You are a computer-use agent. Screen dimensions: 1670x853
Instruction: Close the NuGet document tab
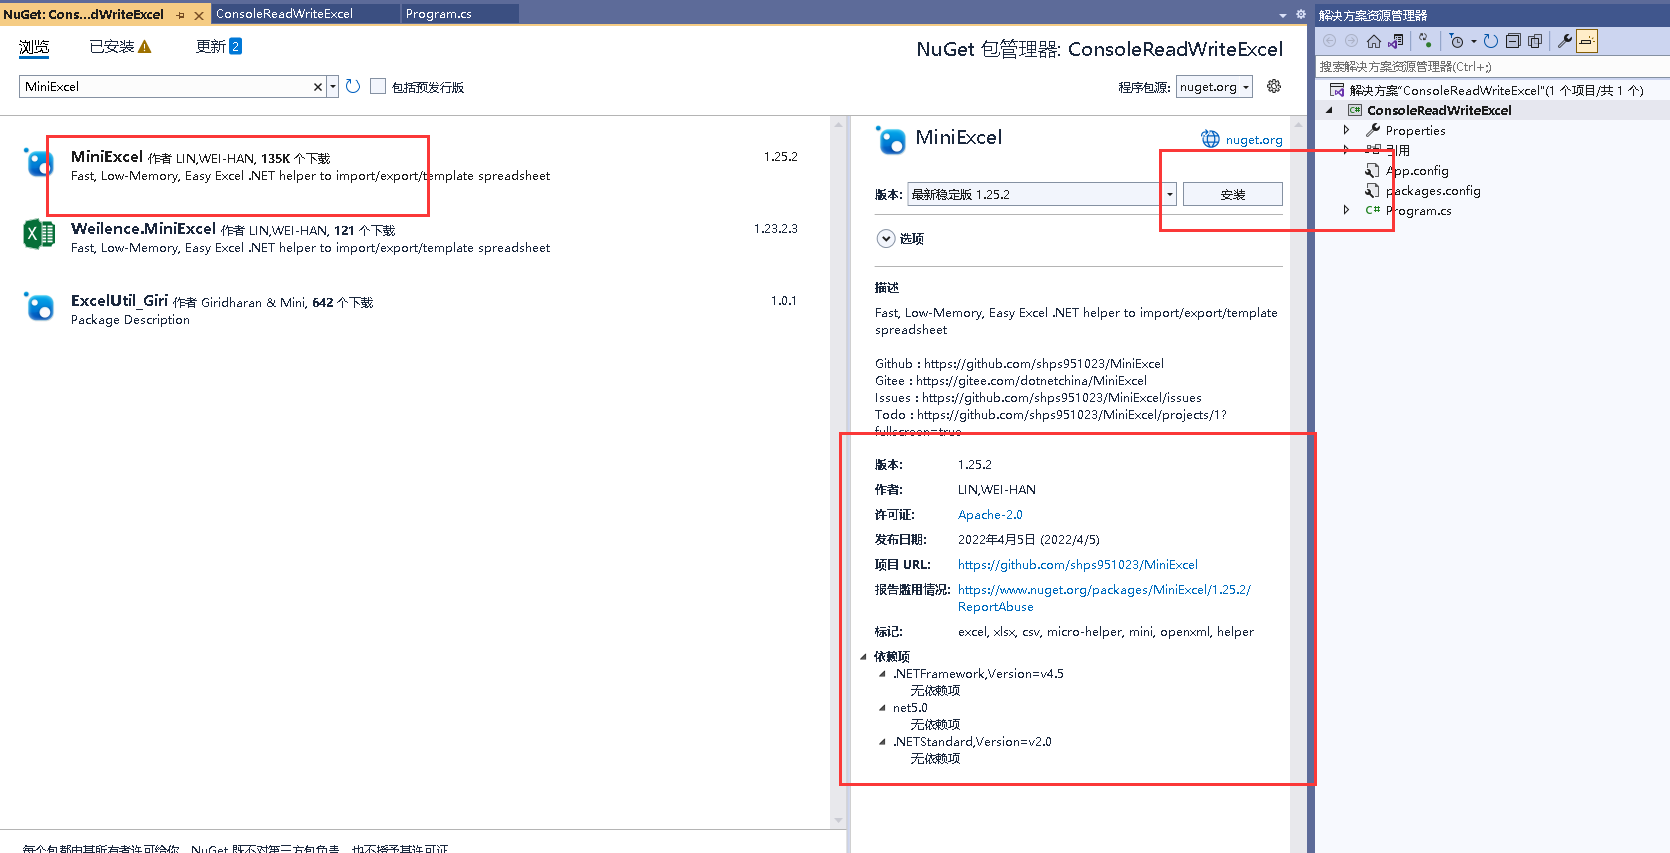point(199,15)
